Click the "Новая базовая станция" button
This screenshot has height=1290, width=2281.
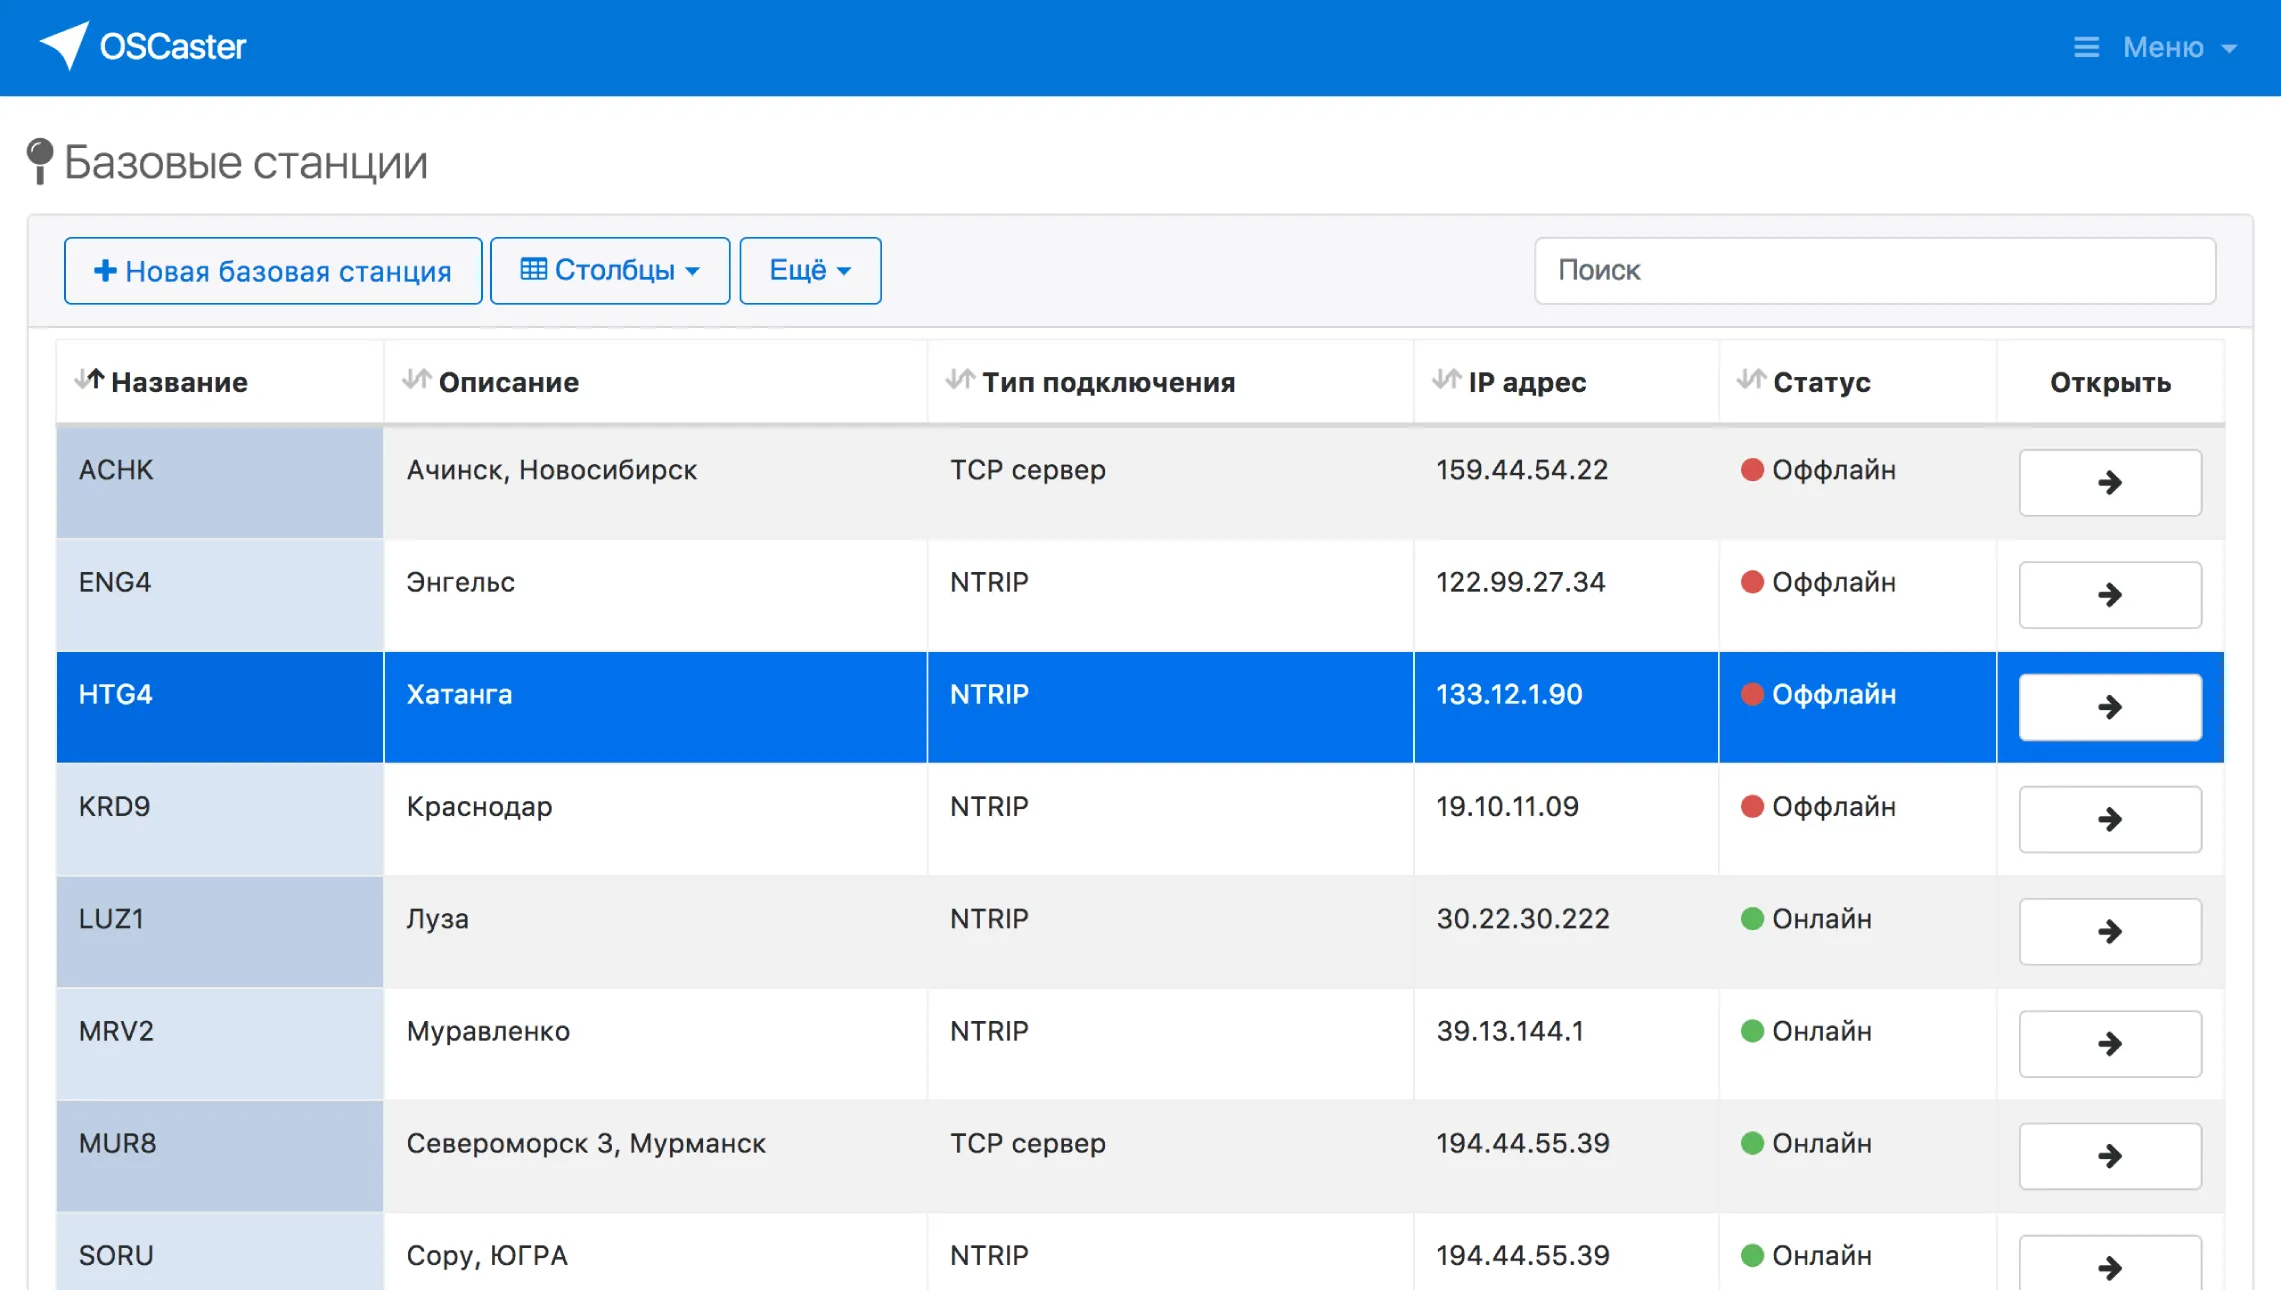click(x=272, y=270)
